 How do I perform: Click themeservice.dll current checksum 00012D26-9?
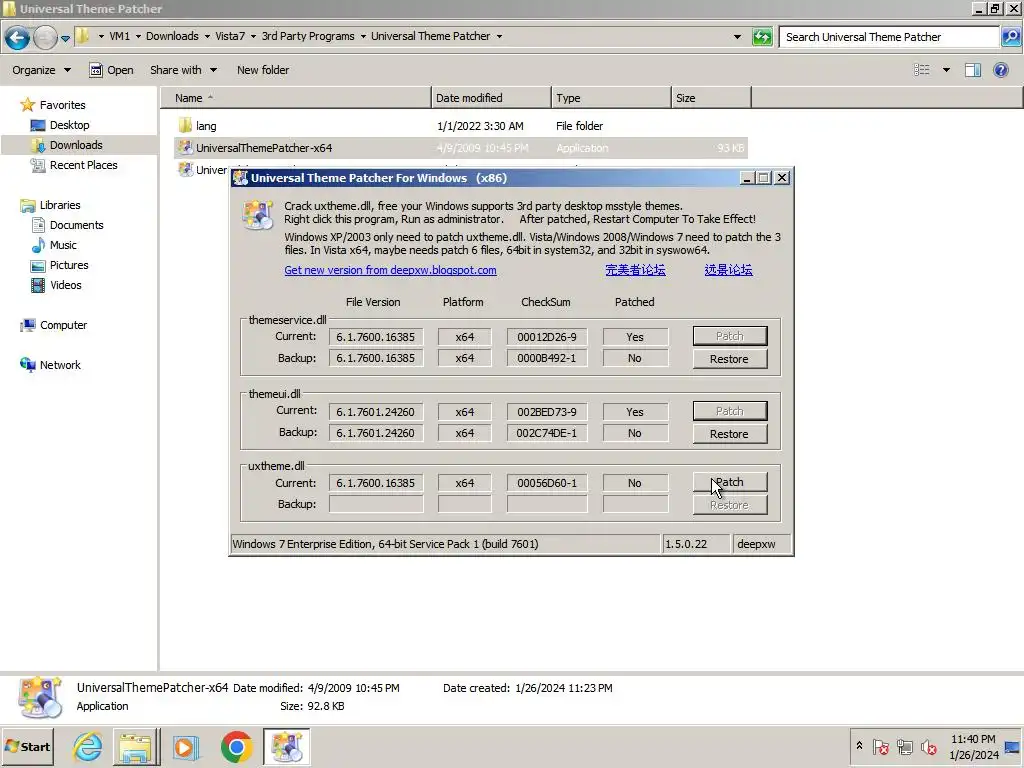click(x=547, y=338)
